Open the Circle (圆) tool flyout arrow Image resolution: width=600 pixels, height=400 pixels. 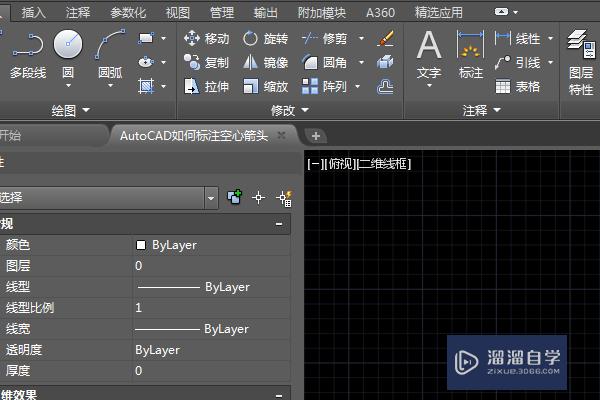[68, 86]
